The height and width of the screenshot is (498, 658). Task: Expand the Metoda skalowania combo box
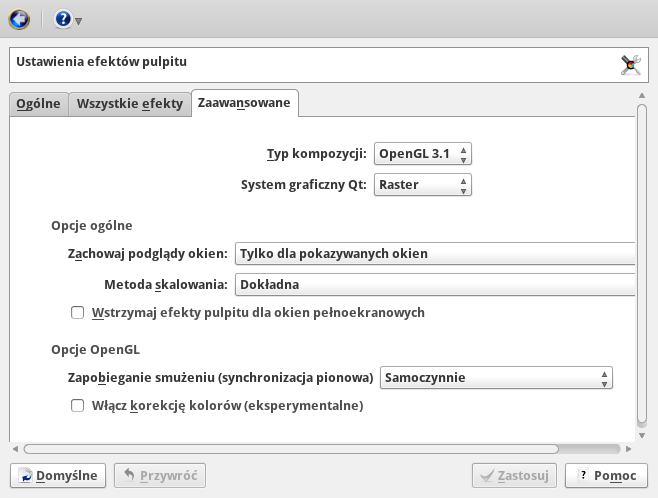(435, 285)
